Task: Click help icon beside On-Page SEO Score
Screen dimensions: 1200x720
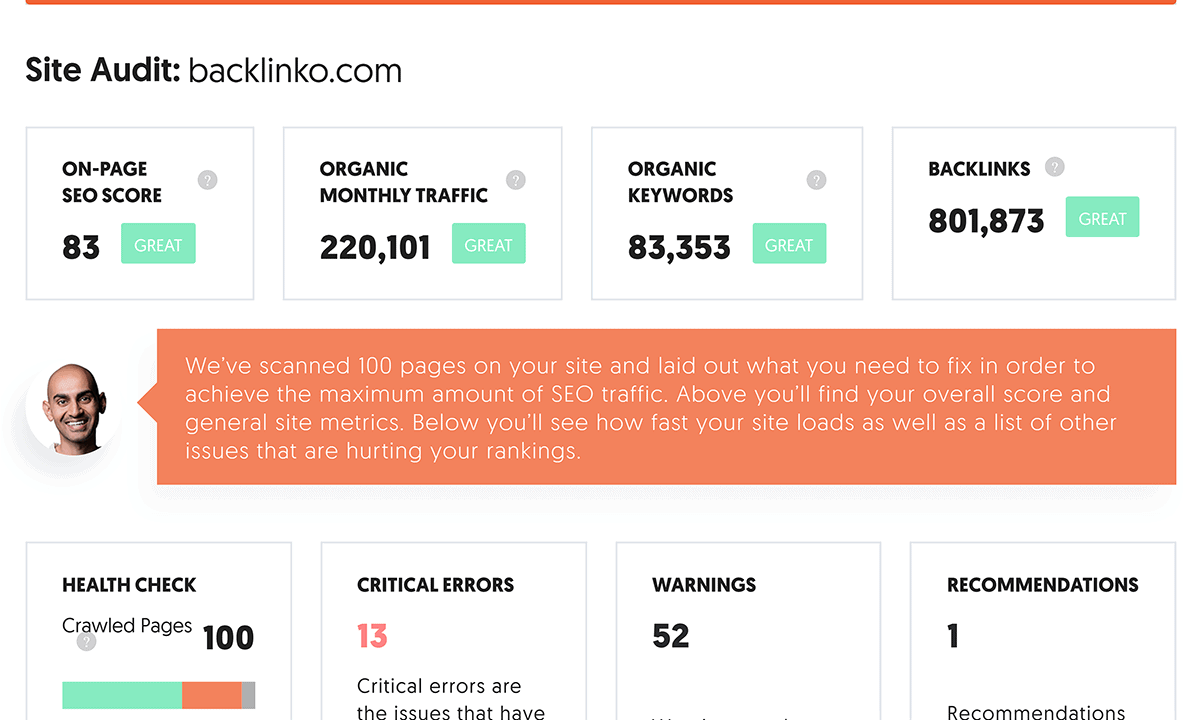Action: [207, 180]
